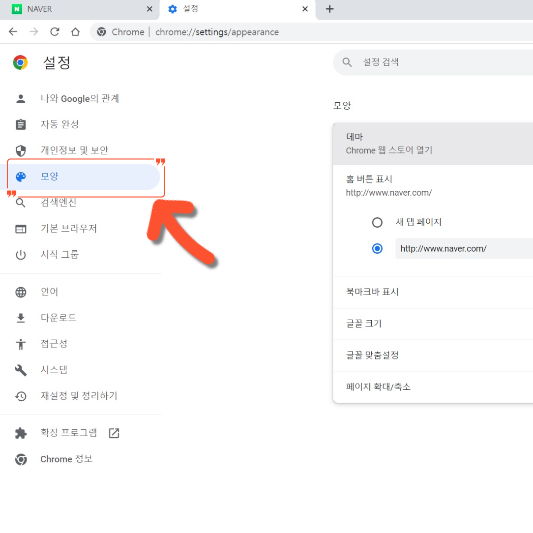Click the Chrome logo next to 설정 title

pos(20,63)
